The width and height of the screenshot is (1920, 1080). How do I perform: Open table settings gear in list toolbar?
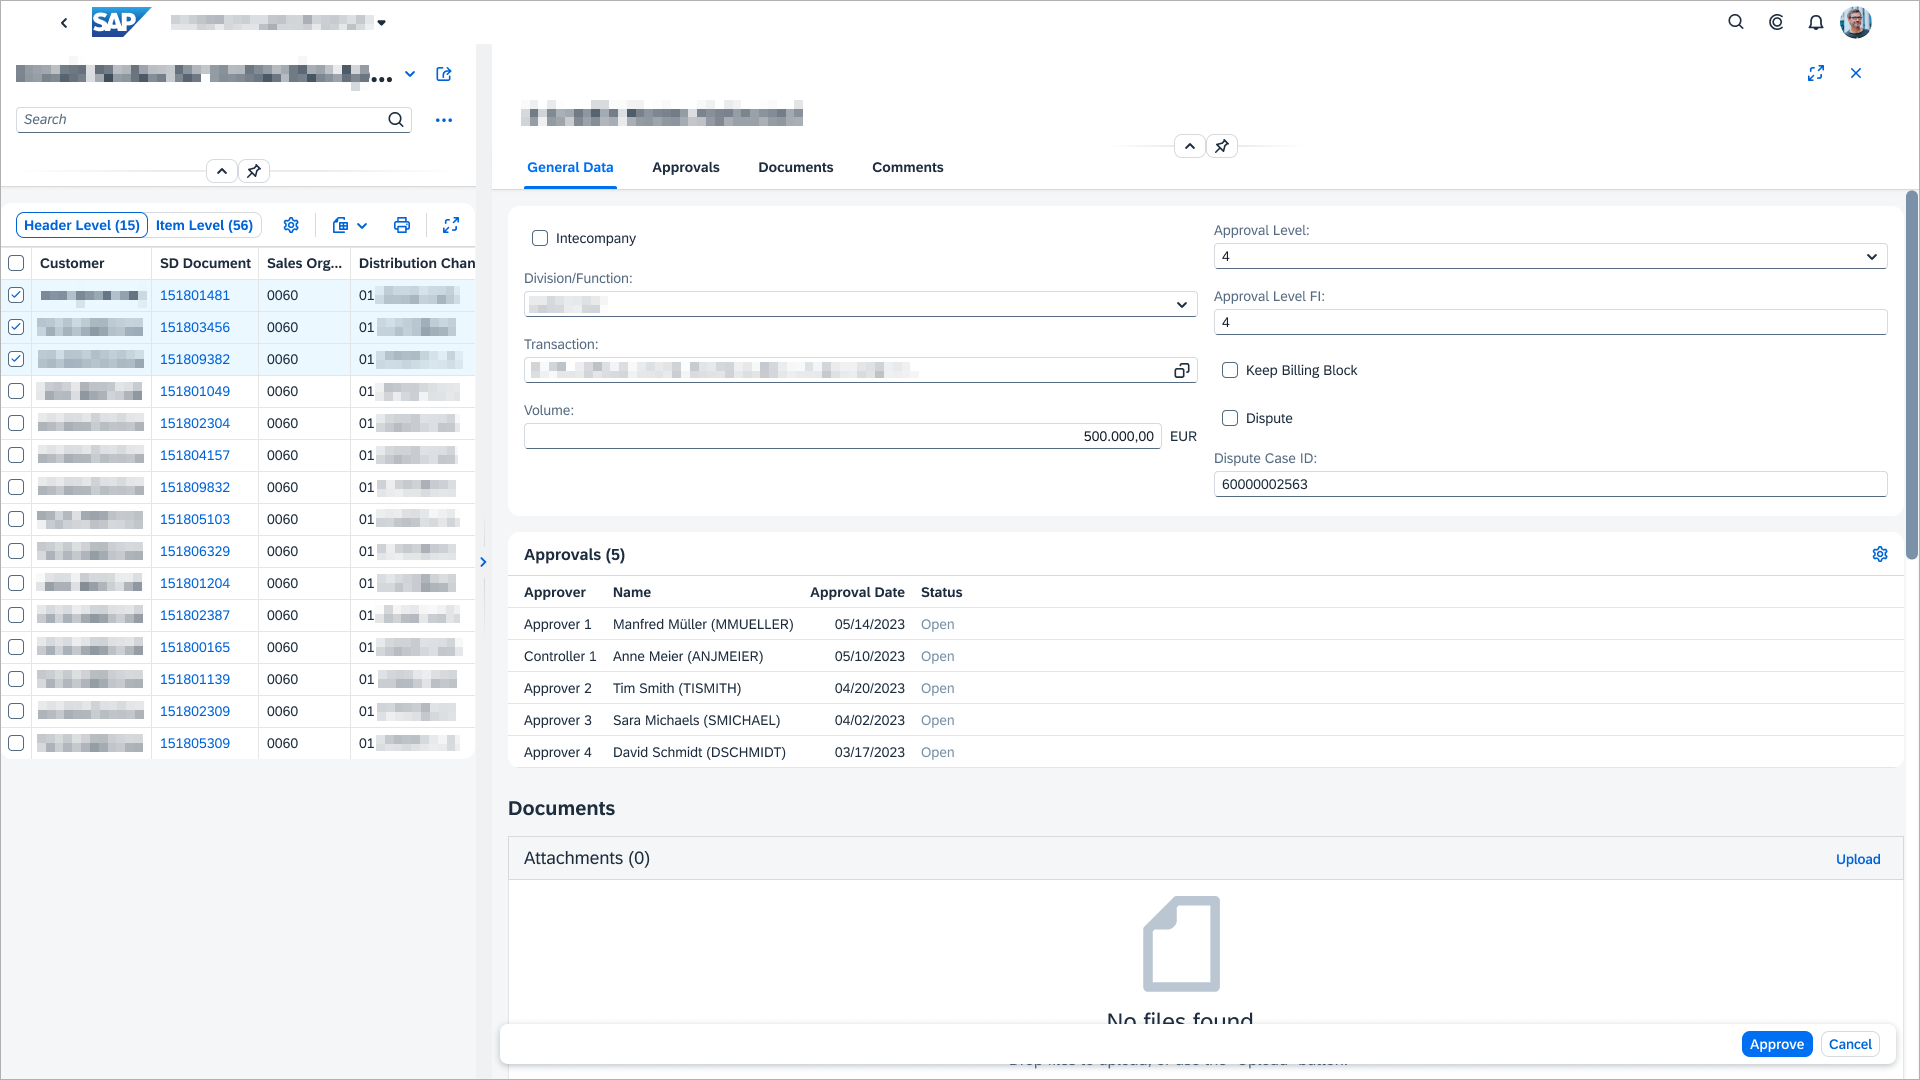(291, 225)
